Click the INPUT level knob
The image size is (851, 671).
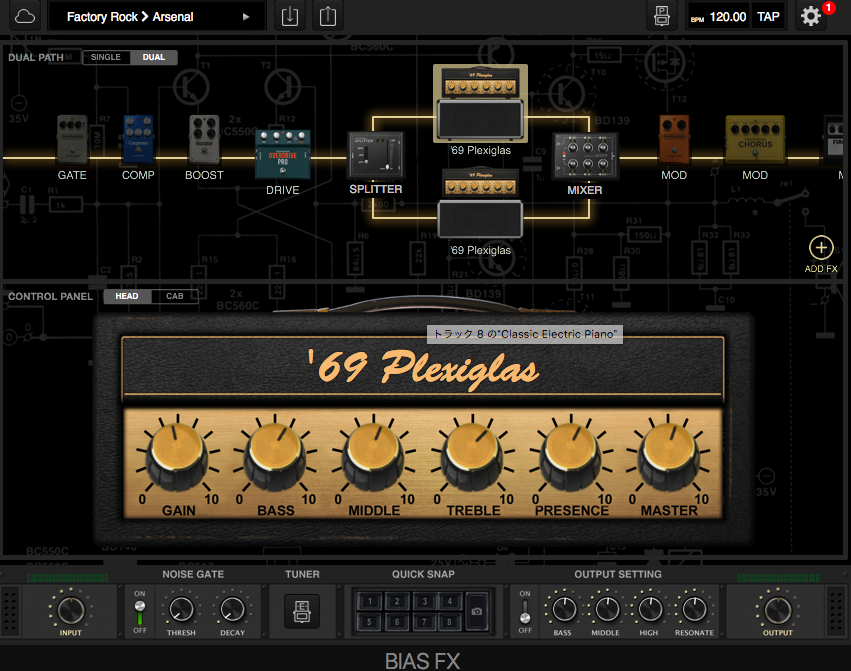(71, 610)
